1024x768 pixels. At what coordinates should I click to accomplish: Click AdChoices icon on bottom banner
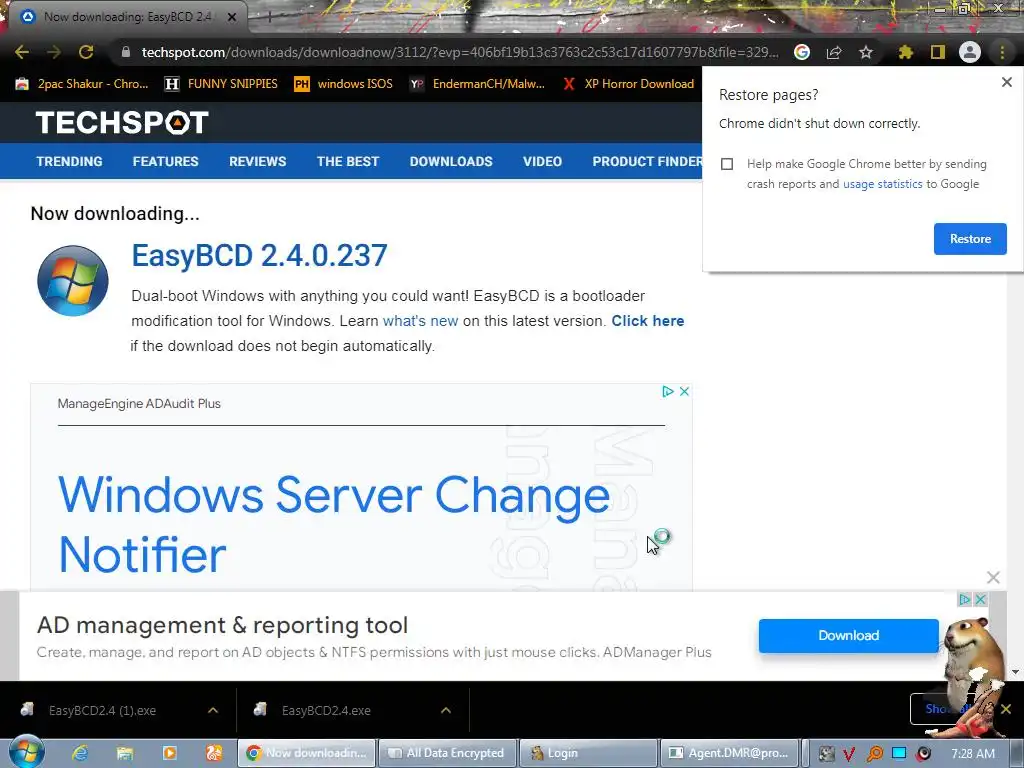pyautogui.click(x=964, y=600)
